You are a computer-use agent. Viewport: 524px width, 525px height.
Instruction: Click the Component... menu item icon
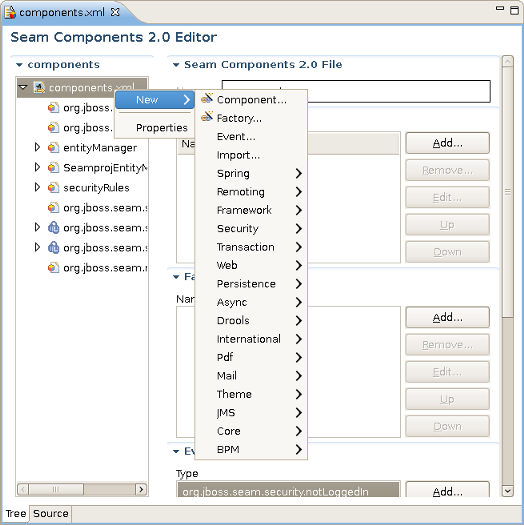(x=207, y=98)
